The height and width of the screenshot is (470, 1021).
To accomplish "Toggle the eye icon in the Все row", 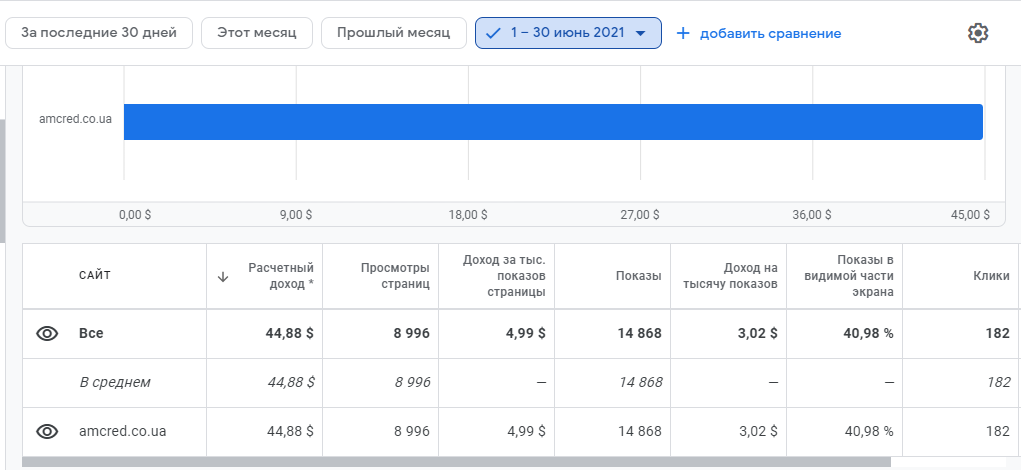I will coord(47,333).
